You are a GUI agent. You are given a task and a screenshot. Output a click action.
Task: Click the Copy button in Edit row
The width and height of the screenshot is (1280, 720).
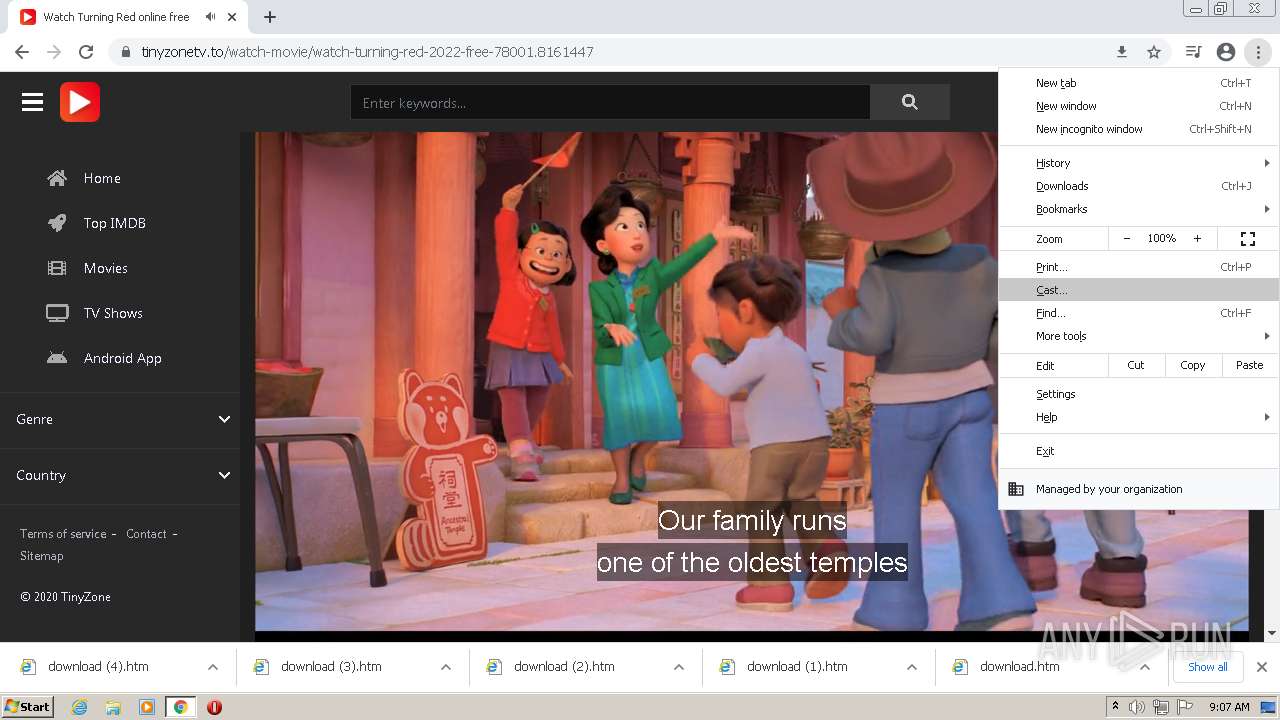1193,365
